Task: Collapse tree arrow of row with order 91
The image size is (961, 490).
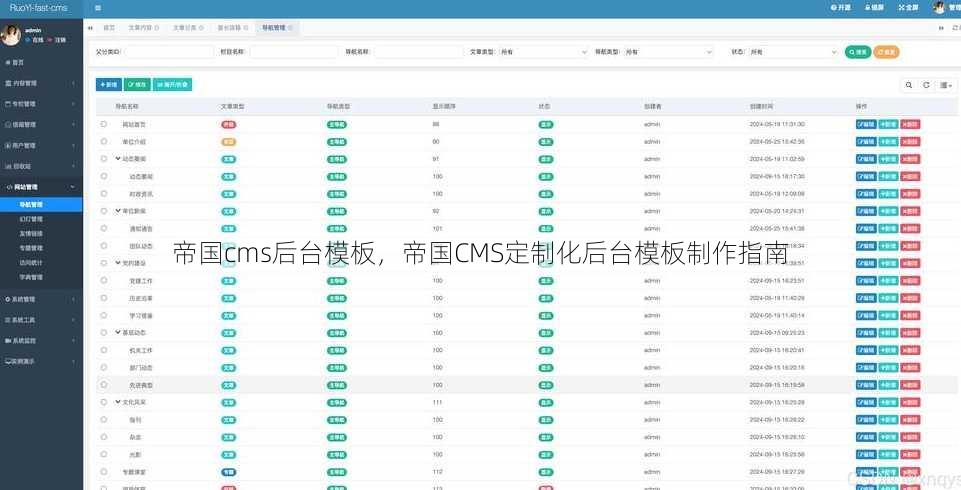Action: 118,159
